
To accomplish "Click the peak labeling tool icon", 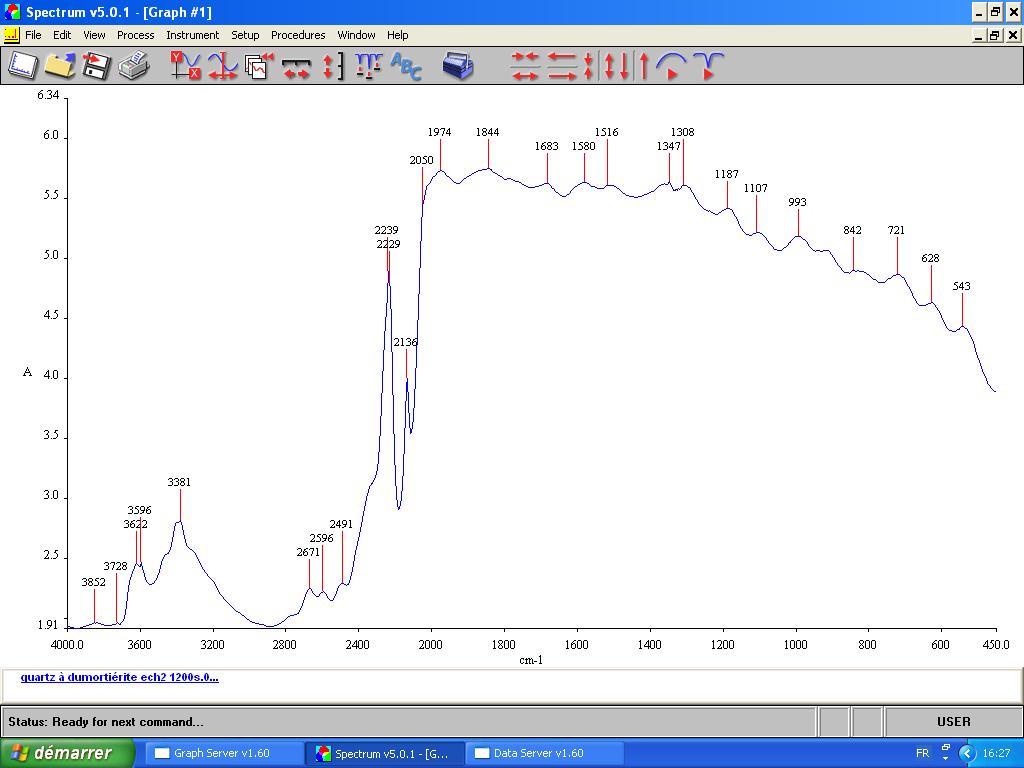I will tap(368, 67).
